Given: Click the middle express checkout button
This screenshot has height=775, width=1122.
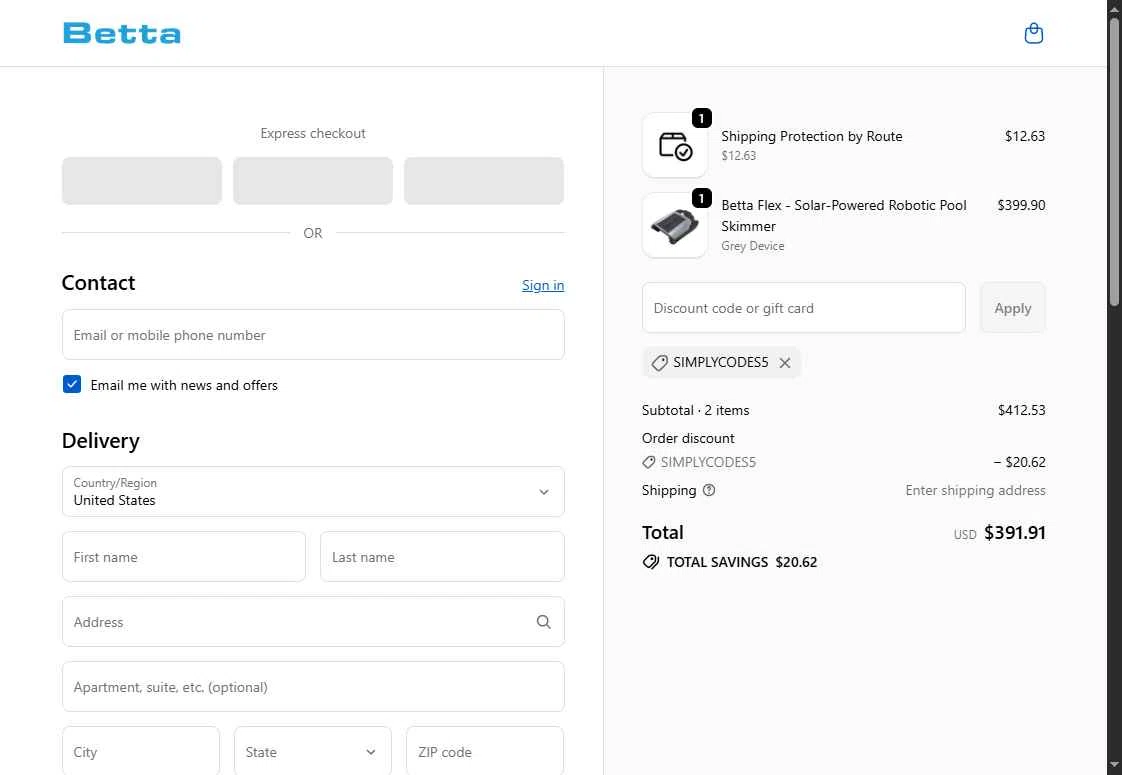Looking at the screenshot, I should [x=313, y=181].
